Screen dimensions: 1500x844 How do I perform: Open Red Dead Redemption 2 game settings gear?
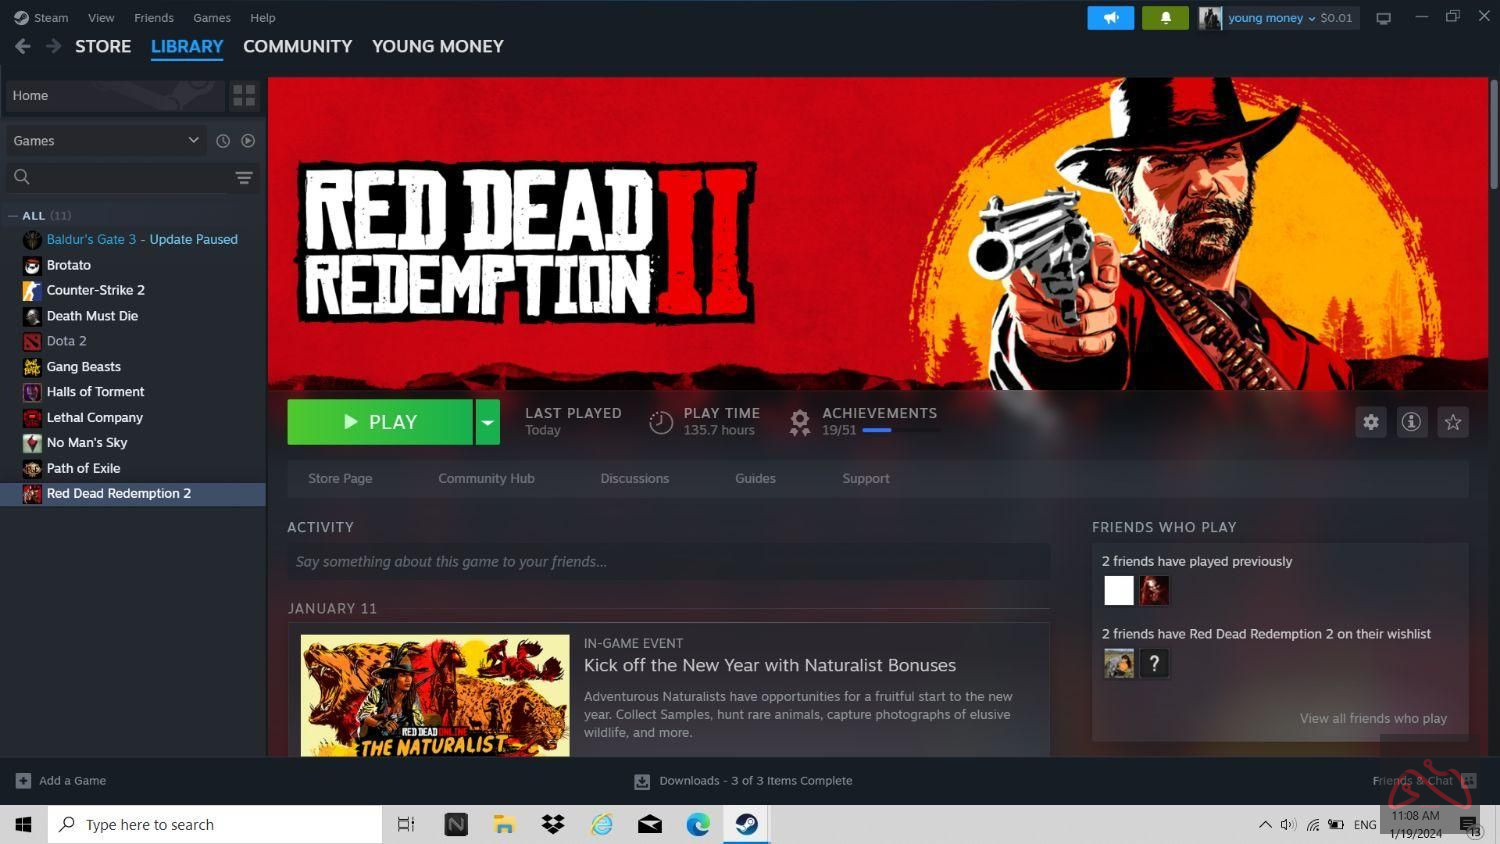pos(1370,421)
